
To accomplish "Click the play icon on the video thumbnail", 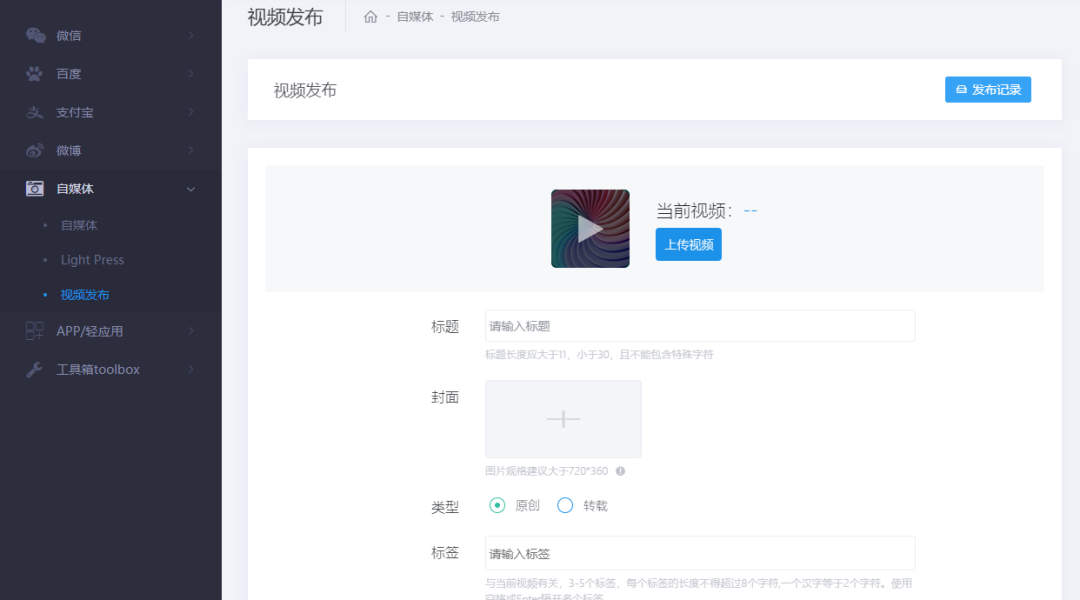I will point(590,228).
